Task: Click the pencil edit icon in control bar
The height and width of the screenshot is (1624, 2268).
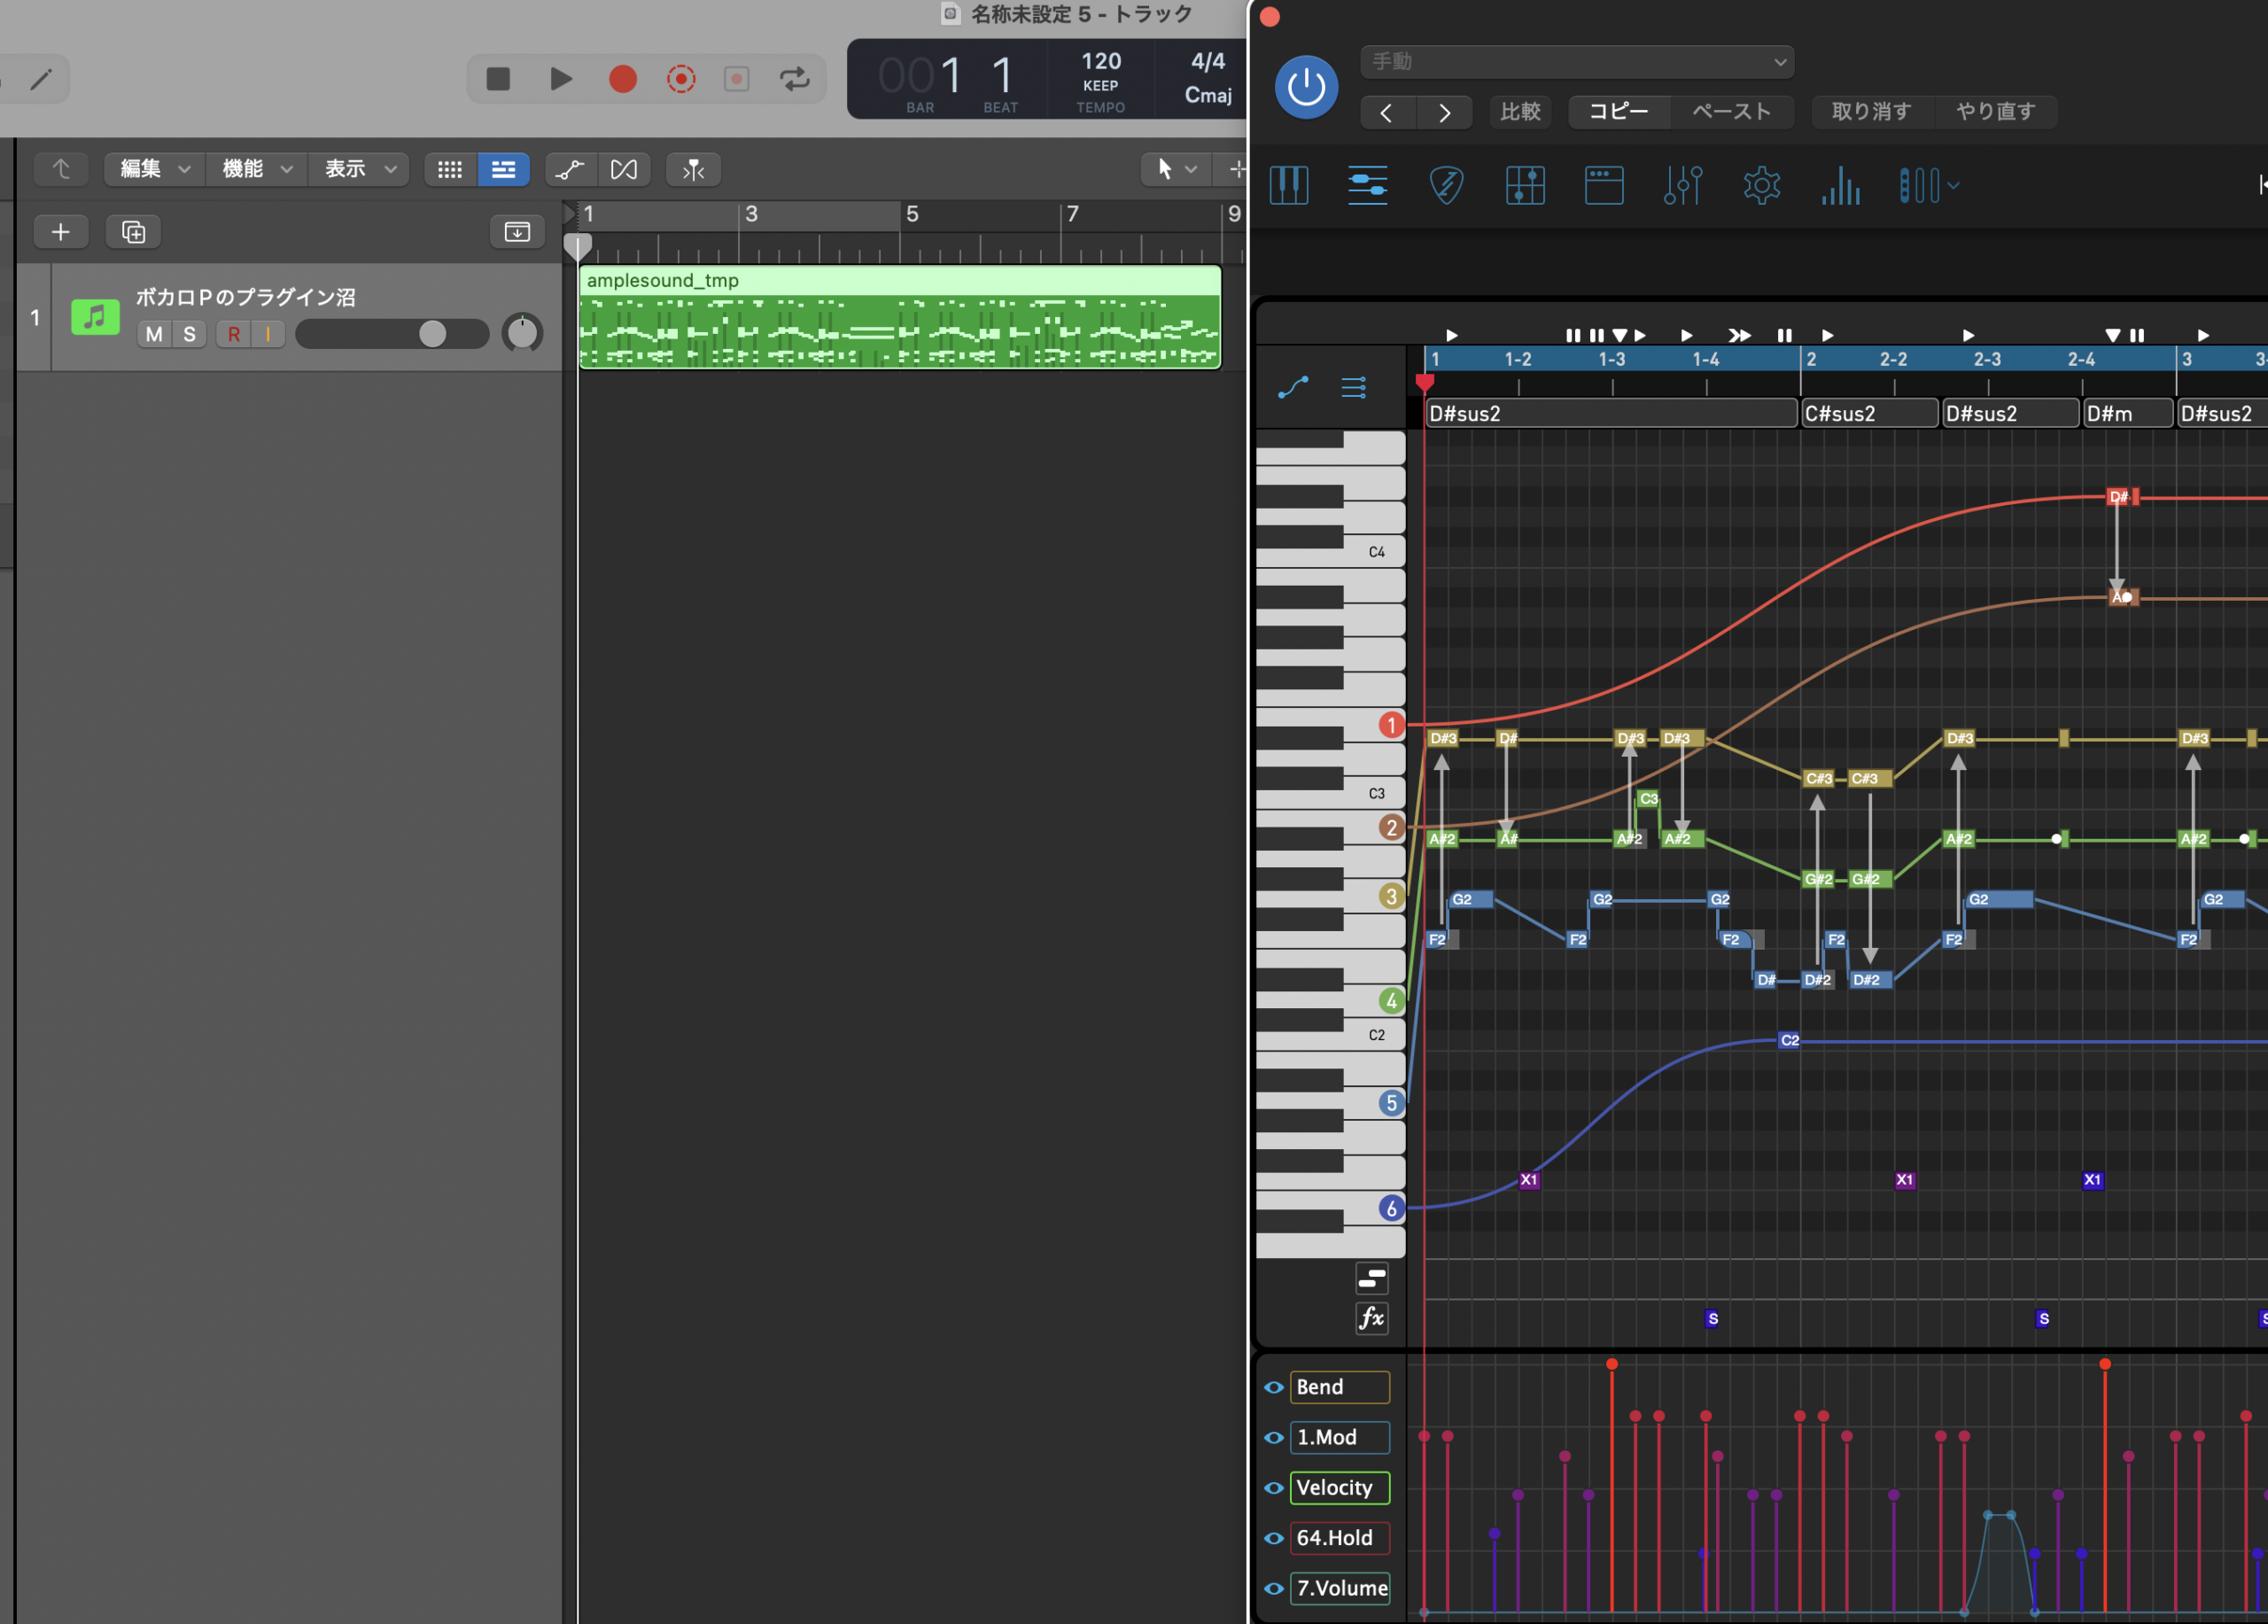Action: [x=41, y=79]
